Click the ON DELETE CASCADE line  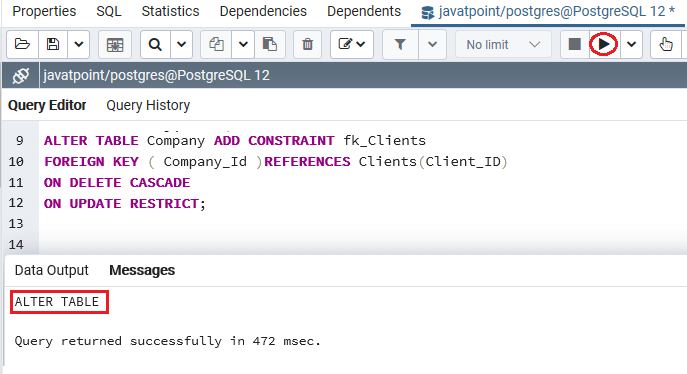tap(117, 183)
